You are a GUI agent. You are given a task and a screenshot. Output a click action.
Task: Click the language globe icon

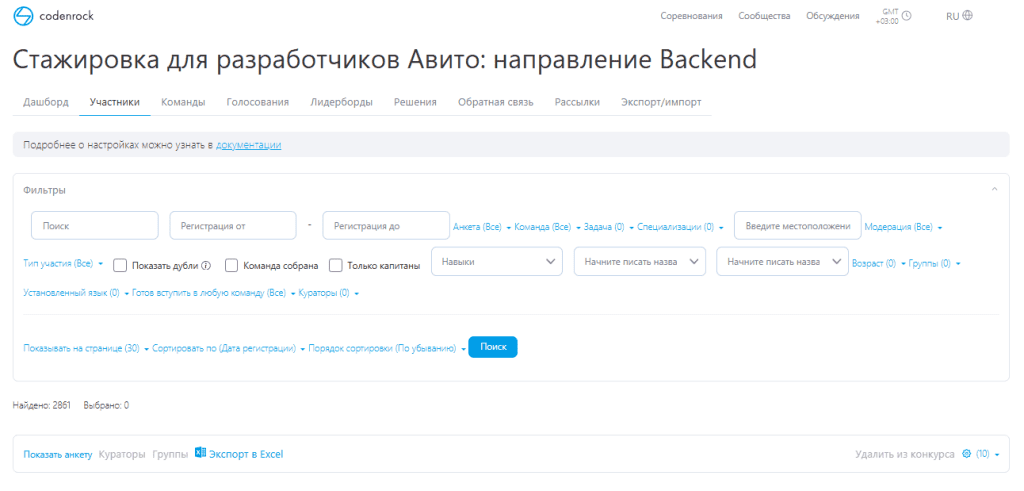point(967,16)
